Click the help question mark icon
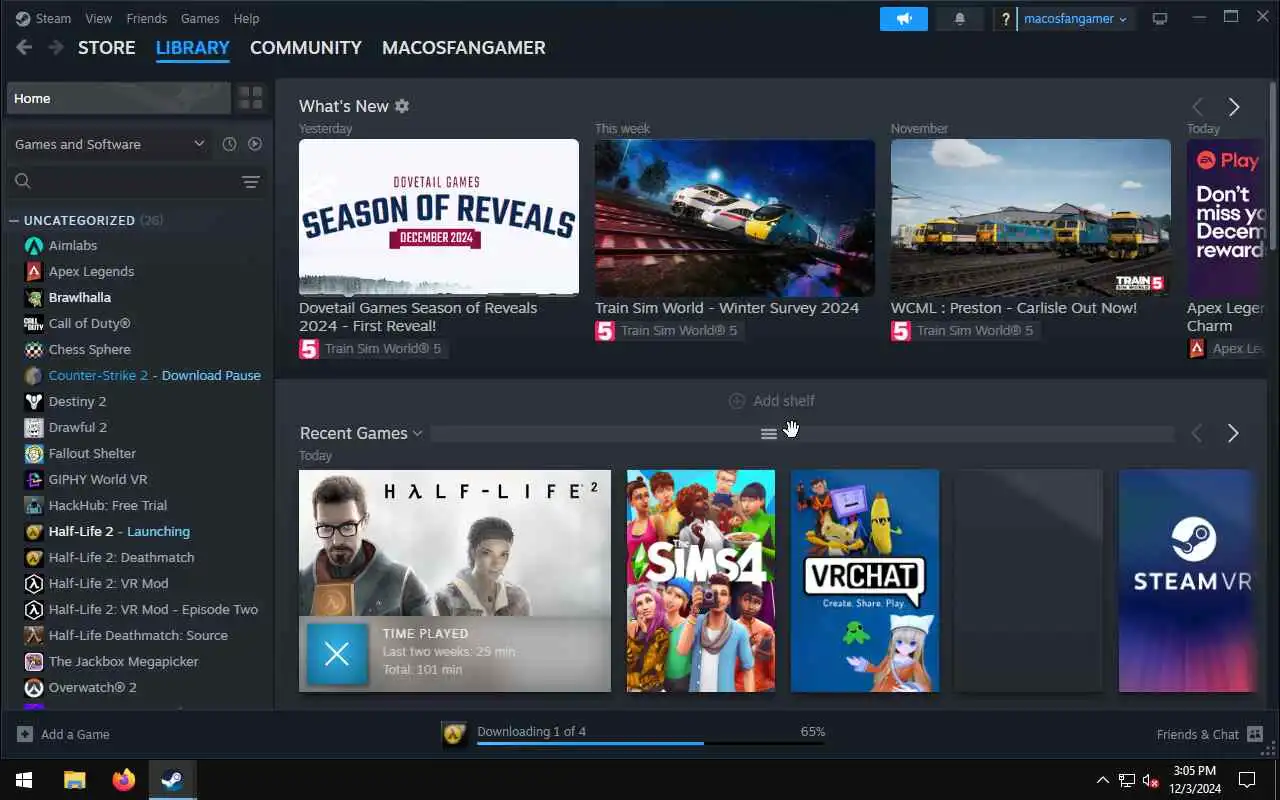 (1005, 19)
